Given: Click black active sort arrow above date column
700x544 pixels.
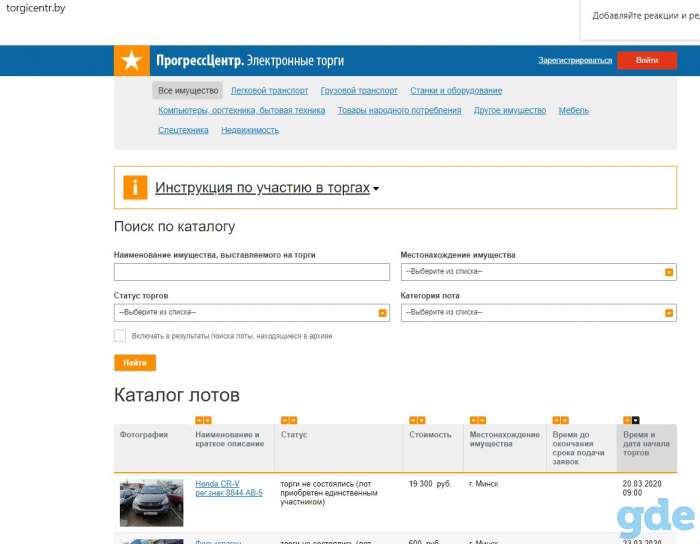Looking at the screenshot, I should (635, 420).
